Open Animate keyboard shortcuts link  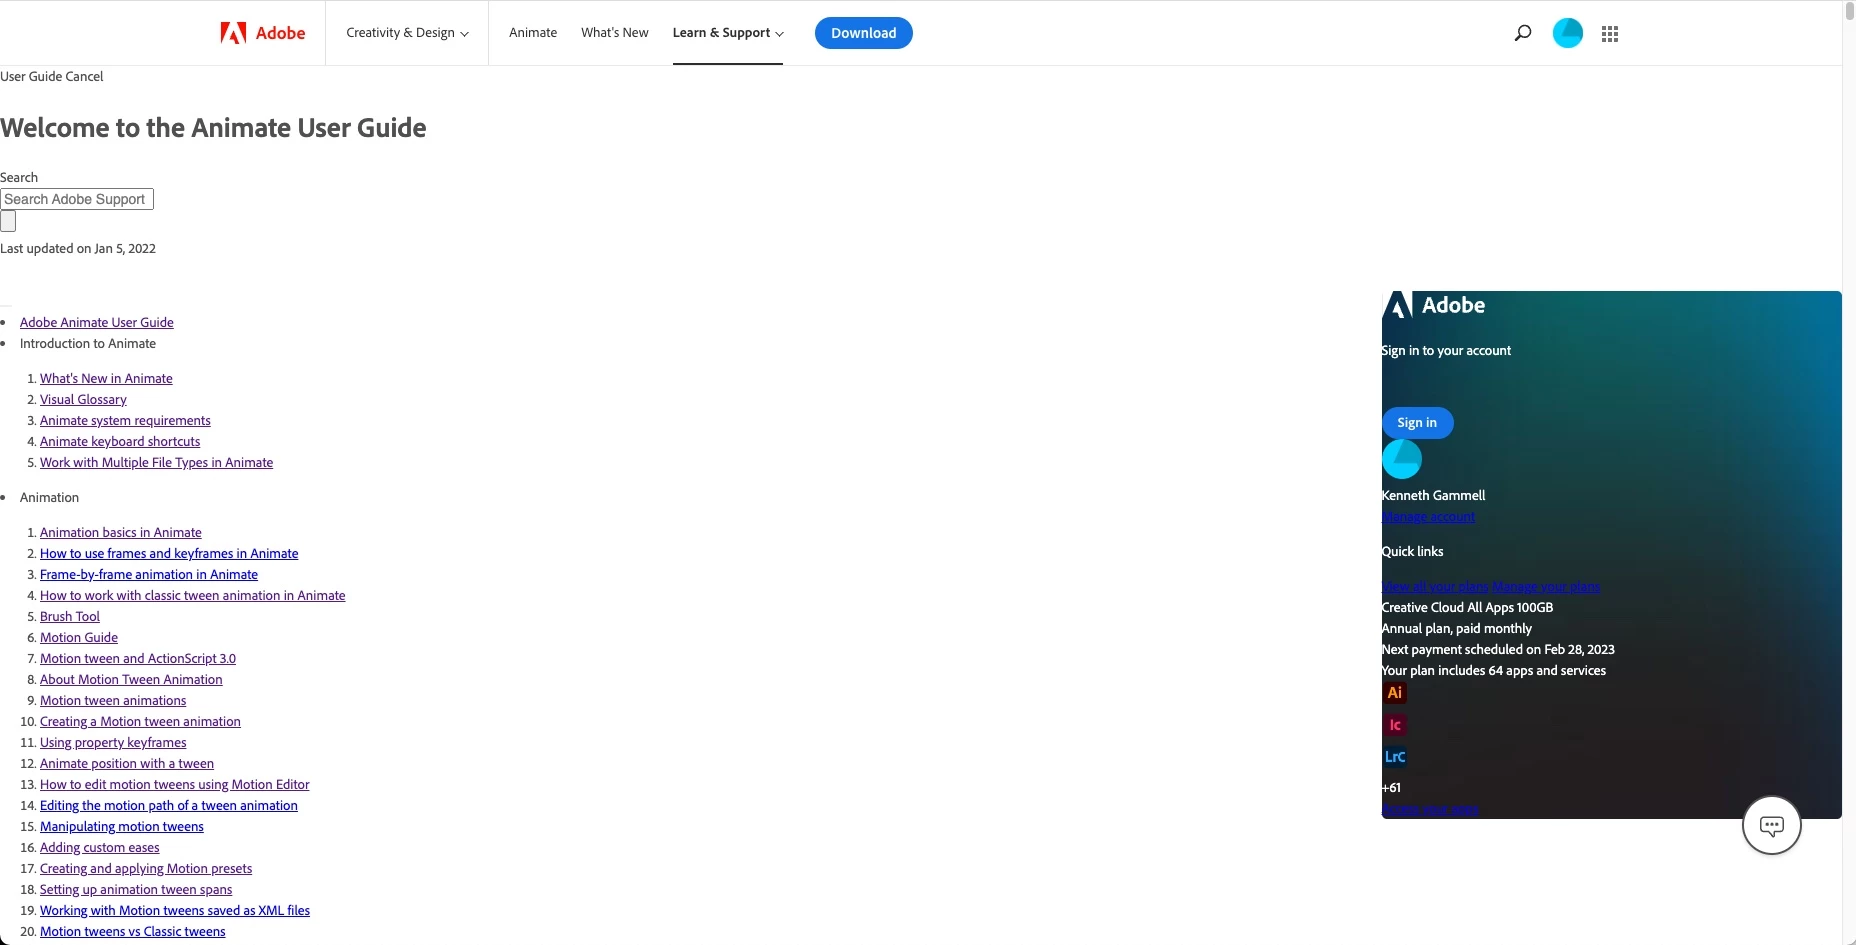(120, 441)
